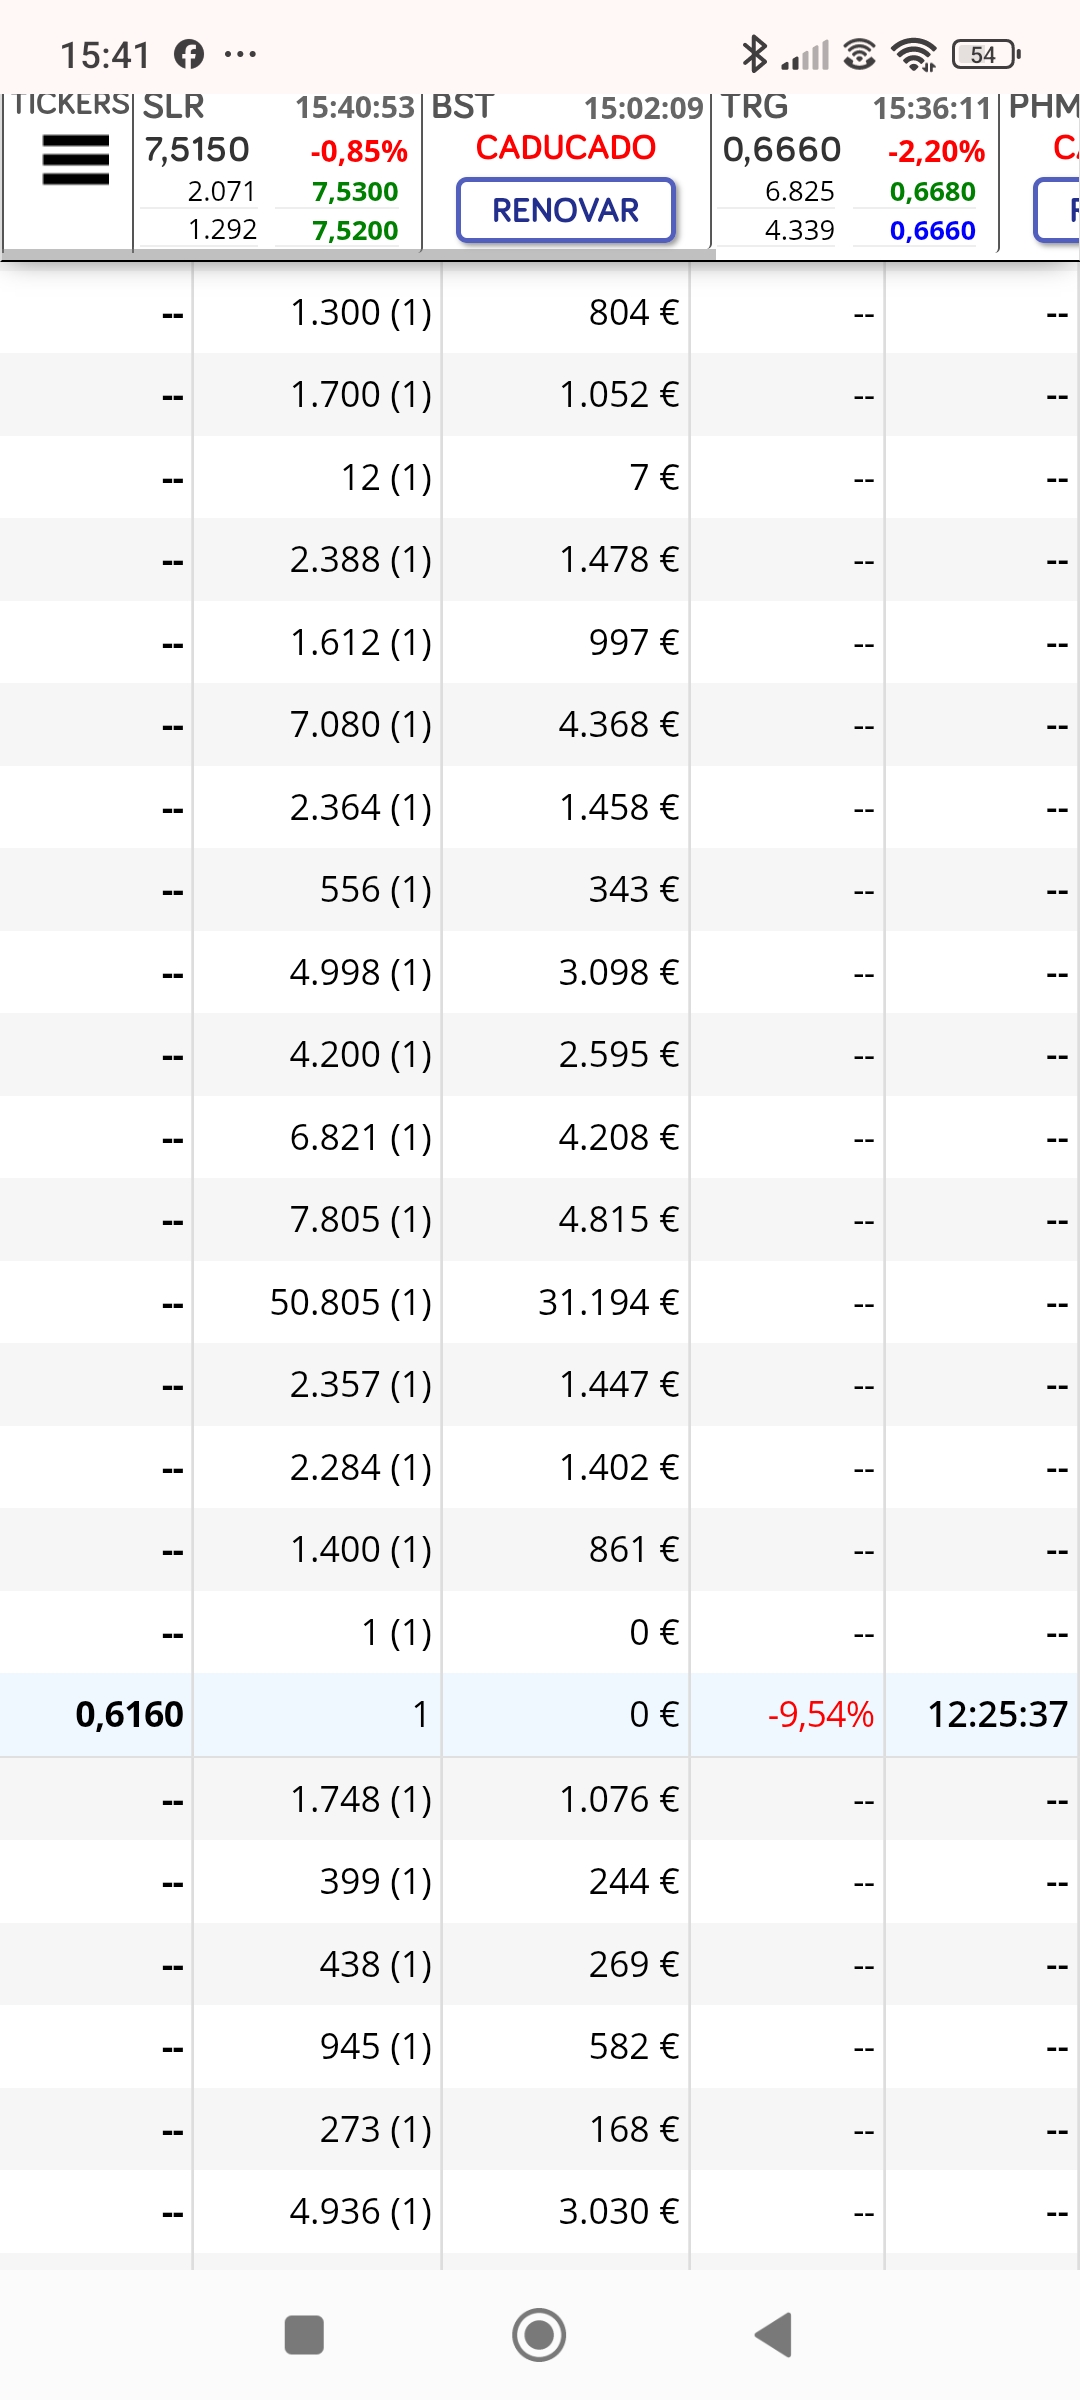Tap the 31.194 € amount cell
Viewport: 1080px width, 2400px height.
click(608, 1302)
